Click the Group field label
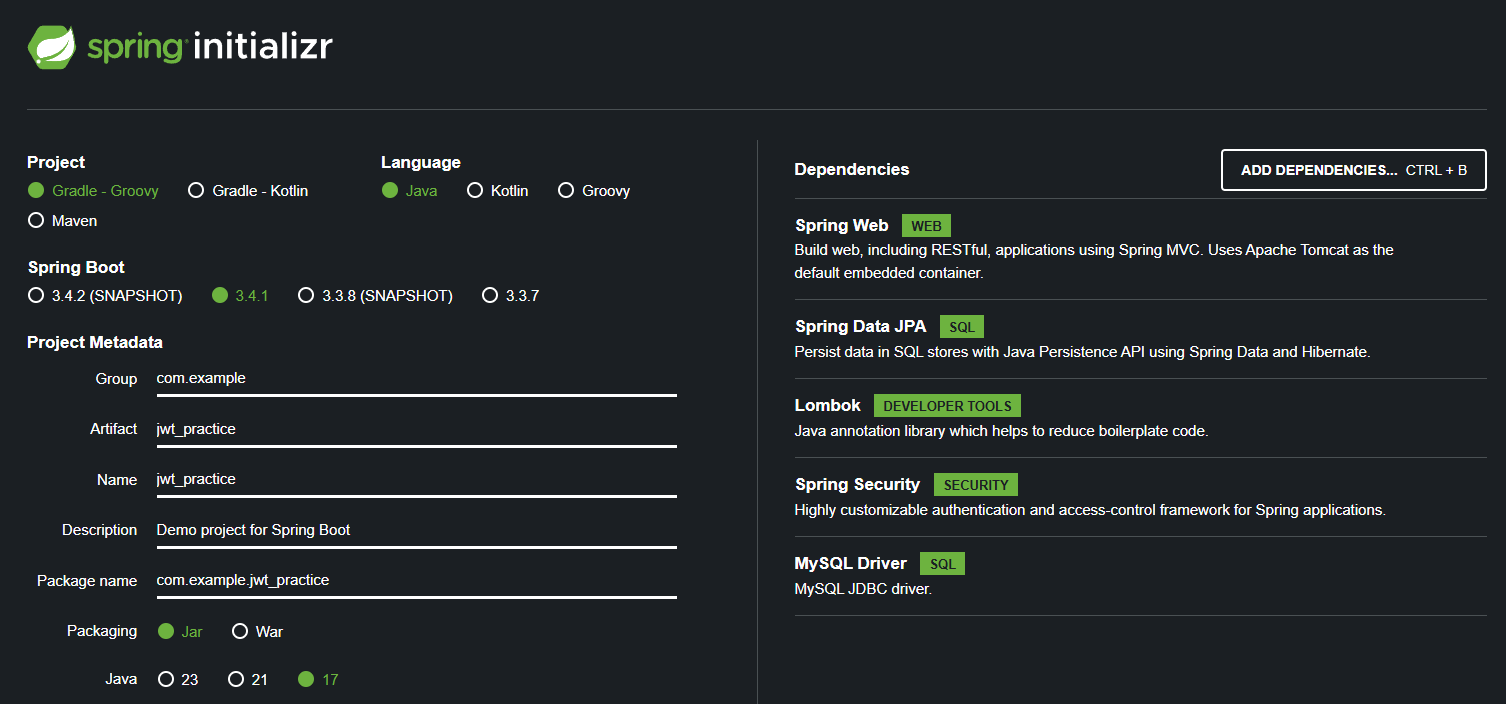1506x704 pixels. point(116,379)
